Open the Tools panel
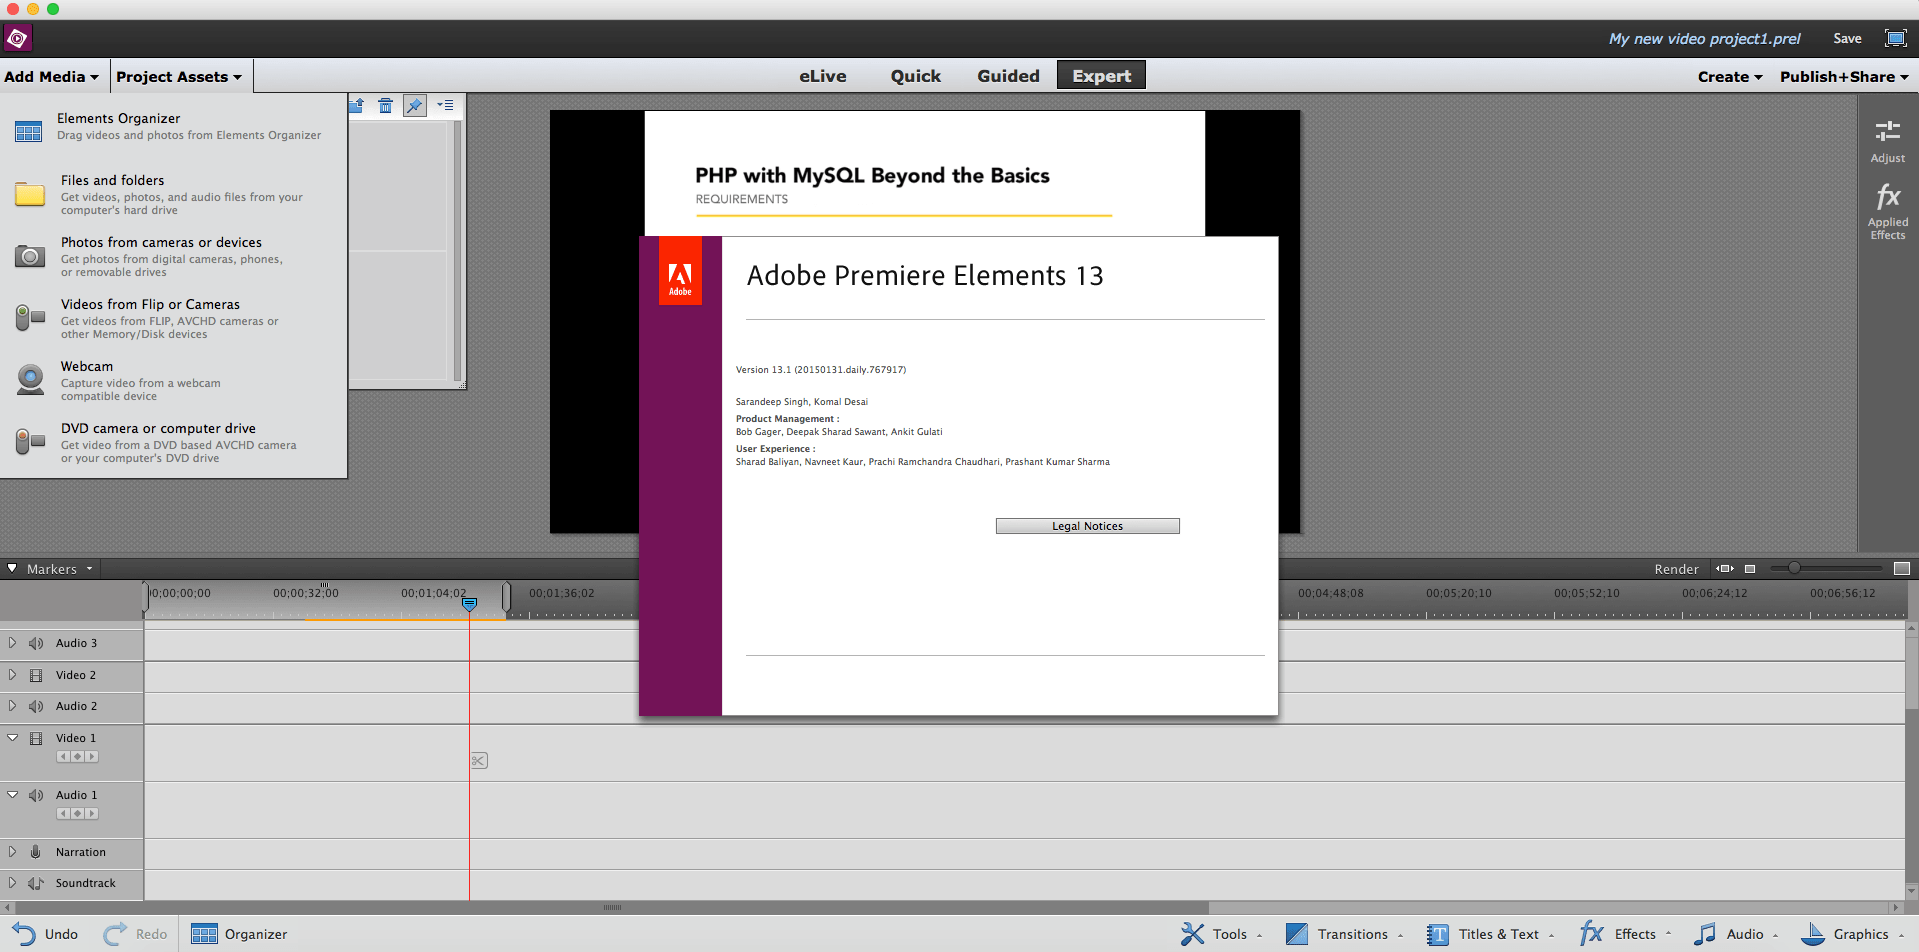 pyautogui.click(x=1221, y=934)
